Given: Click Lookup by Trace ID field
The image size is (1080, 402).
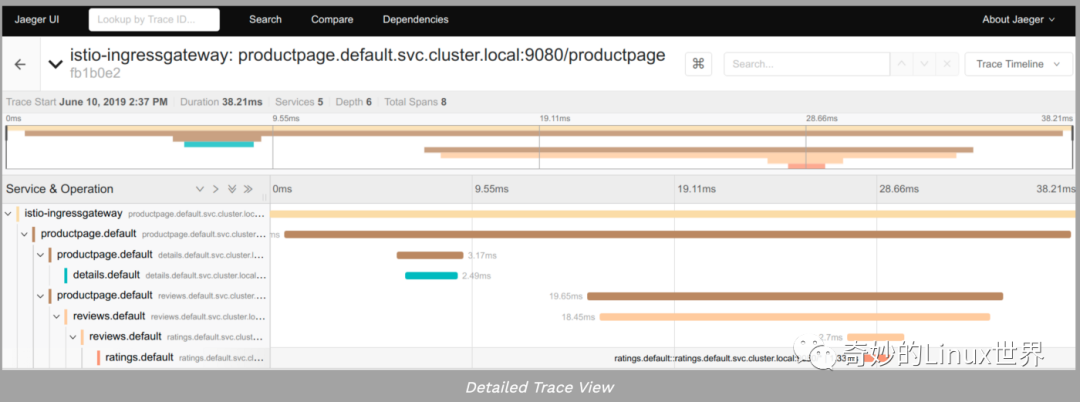Looking at the screenshot, I should point(154,20).
